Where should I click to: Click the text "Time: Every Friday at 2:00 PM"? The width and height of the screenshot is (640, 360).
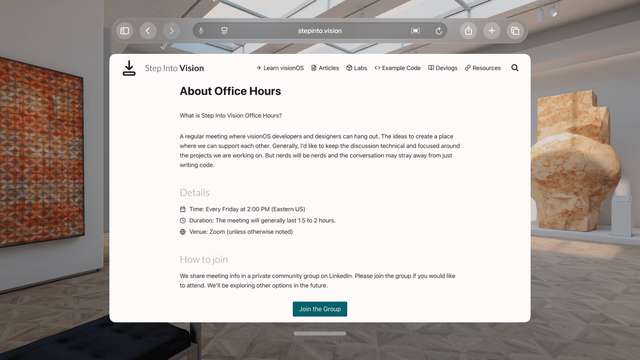pos(229,209)
